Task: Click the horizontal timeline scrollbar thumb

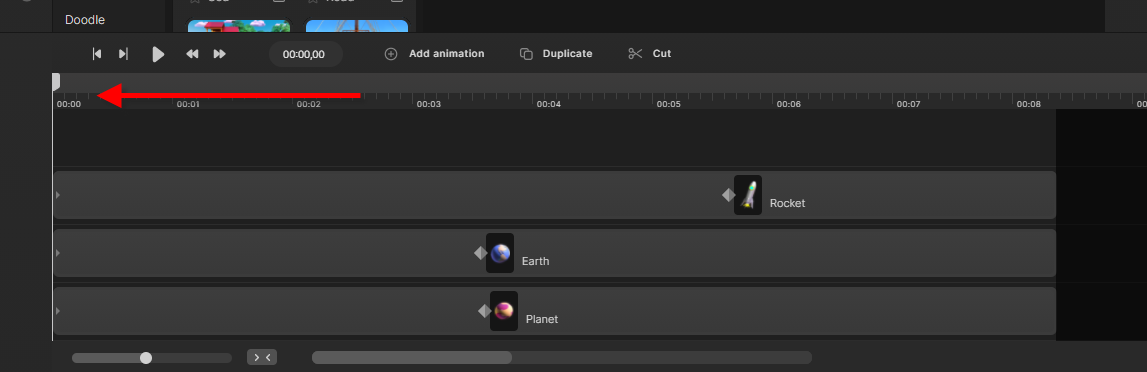Action: pos(412,357)
